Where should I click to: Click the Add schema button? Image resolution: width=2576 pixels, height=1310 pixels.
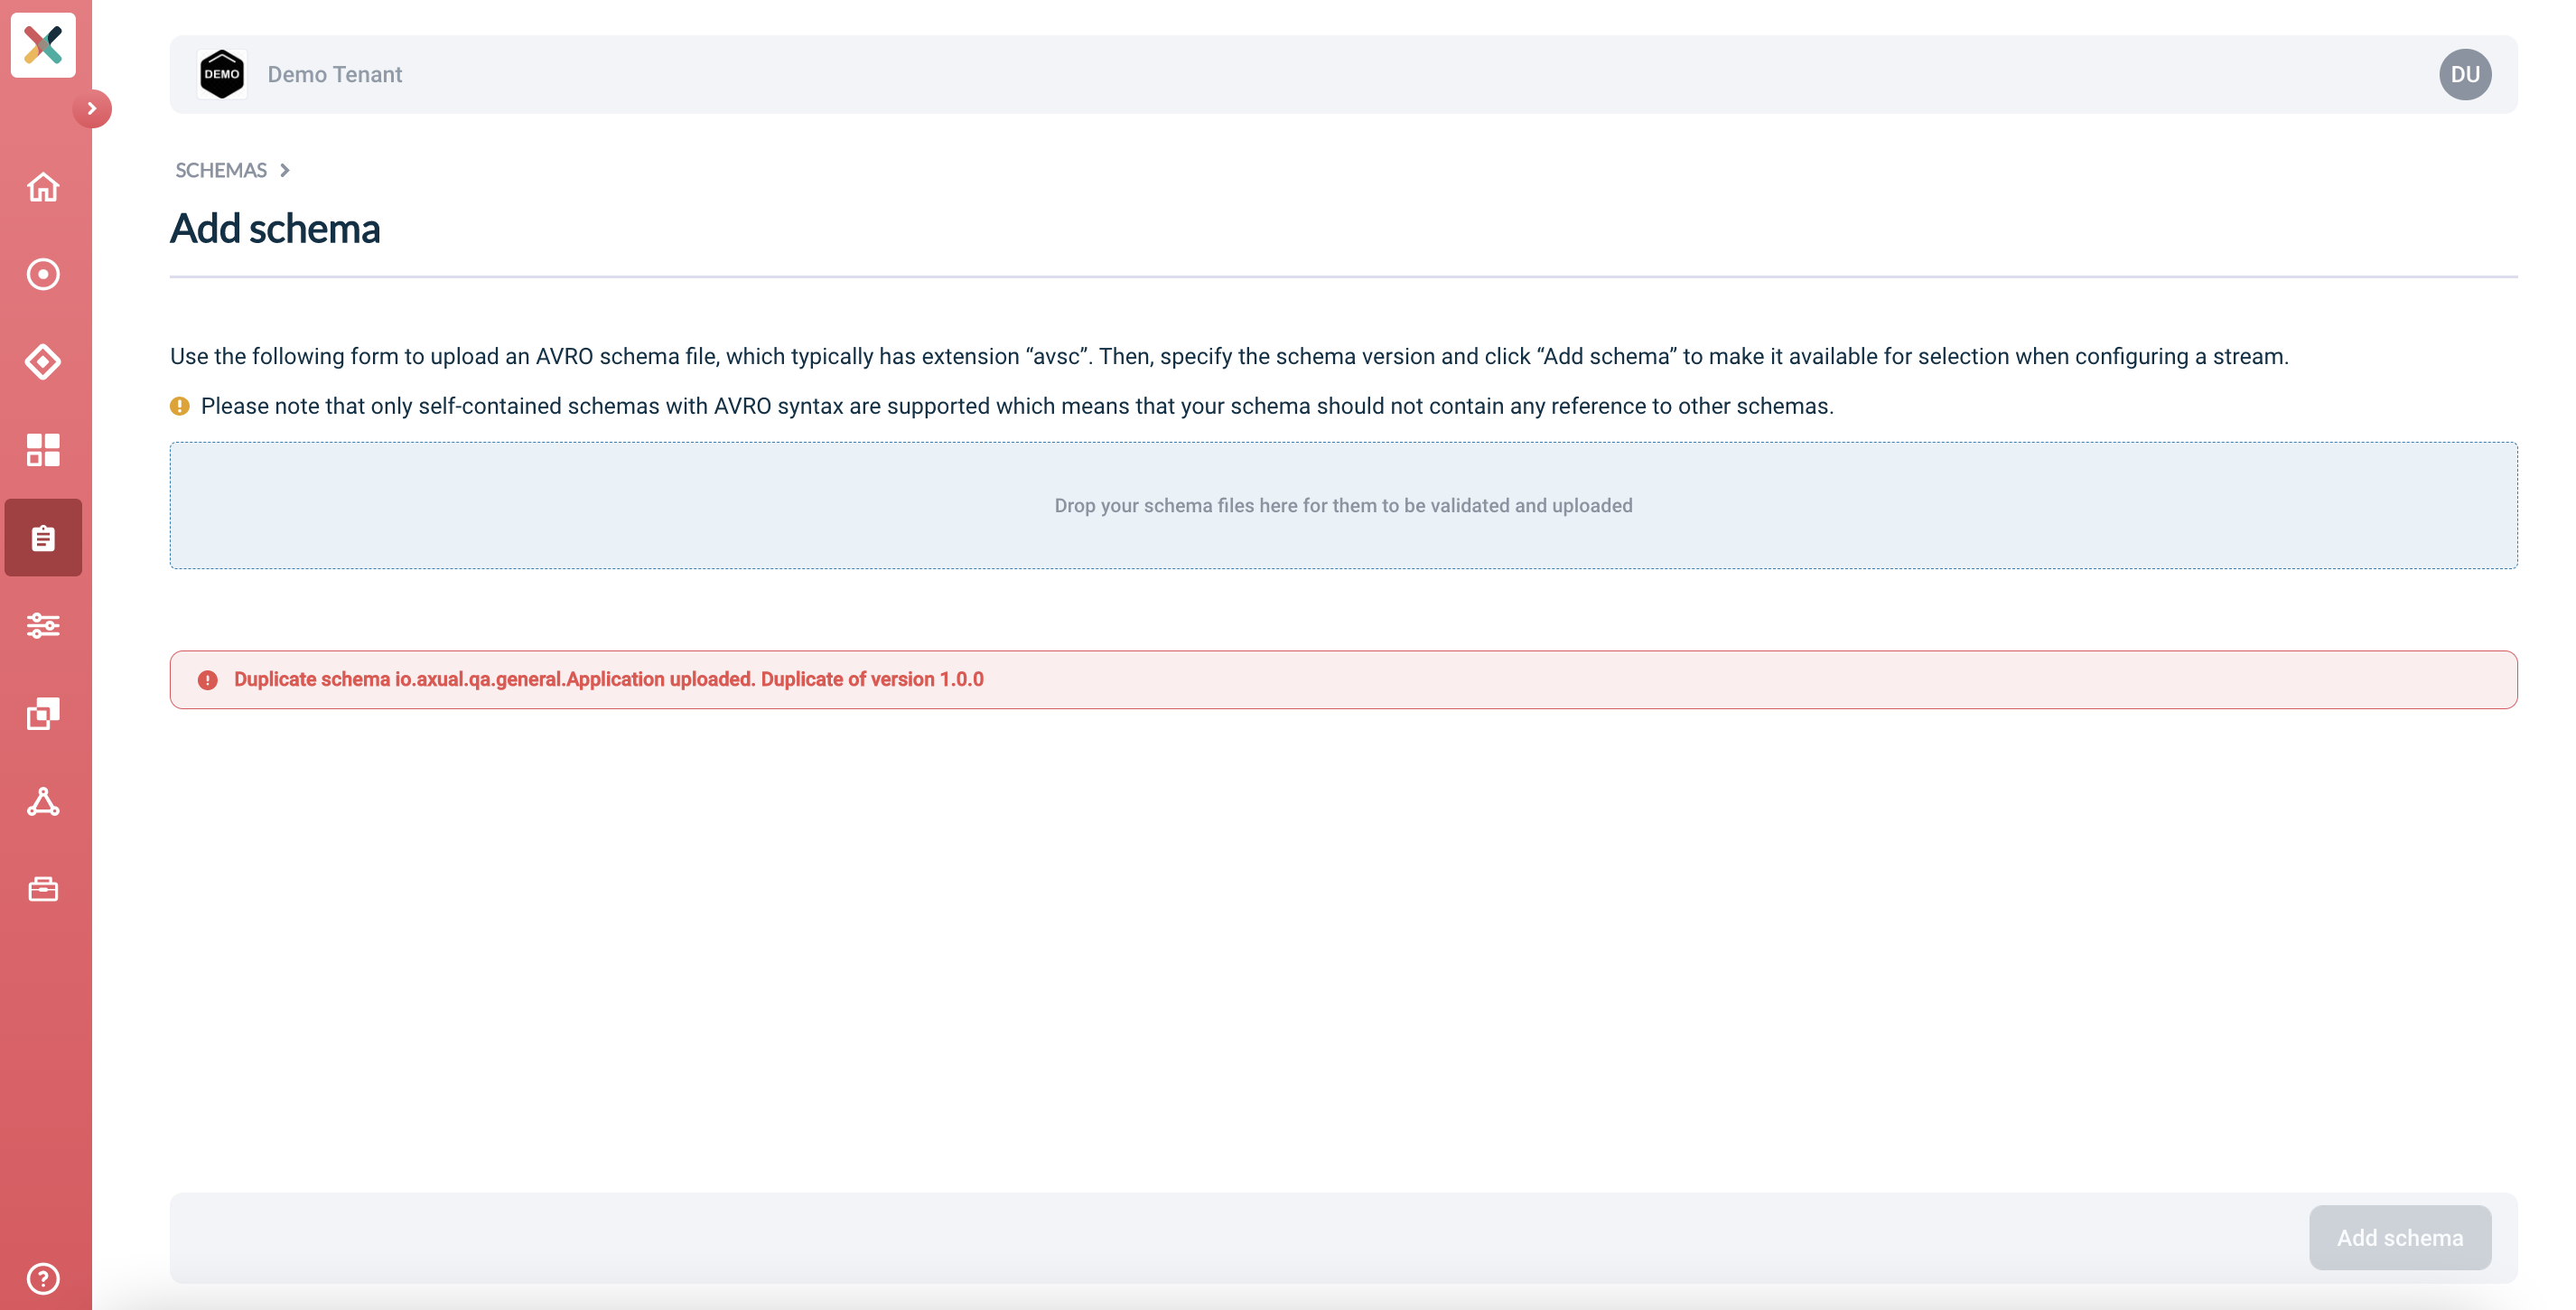[2400, 1238]
